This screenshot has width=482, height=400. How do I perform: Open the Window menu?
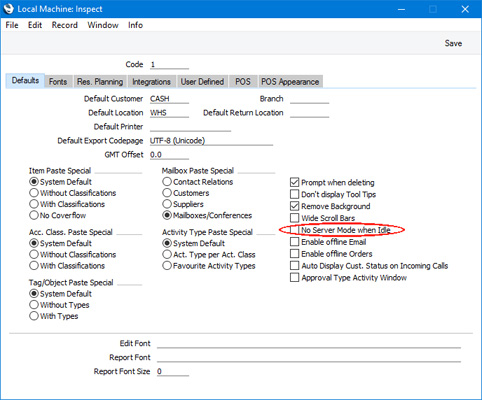point(103,25)
